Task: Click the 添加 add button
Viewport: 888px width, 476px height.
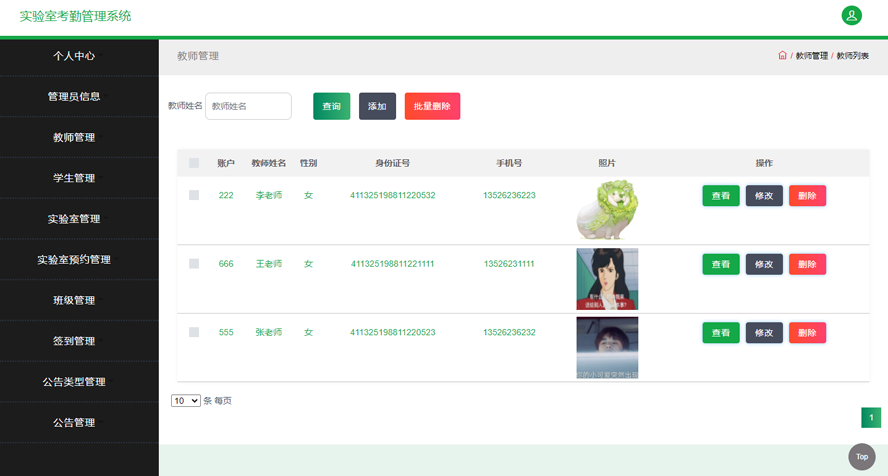Action: point(377,106)
